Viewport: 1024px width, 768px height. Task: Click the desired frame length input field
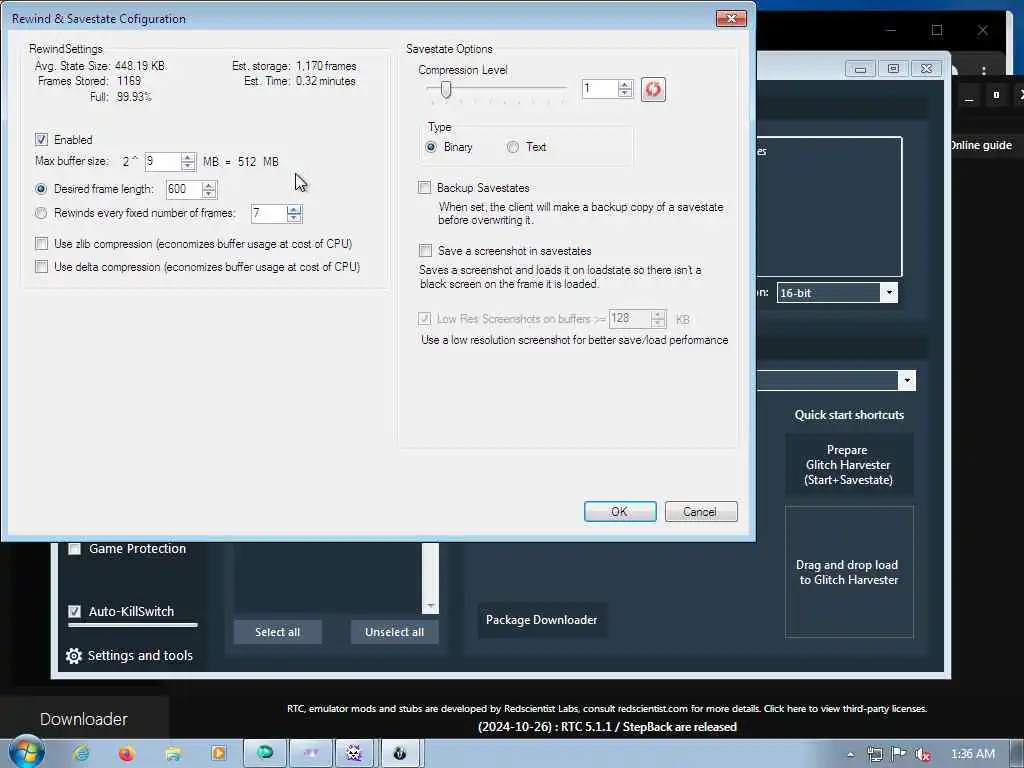coord(184,189)
